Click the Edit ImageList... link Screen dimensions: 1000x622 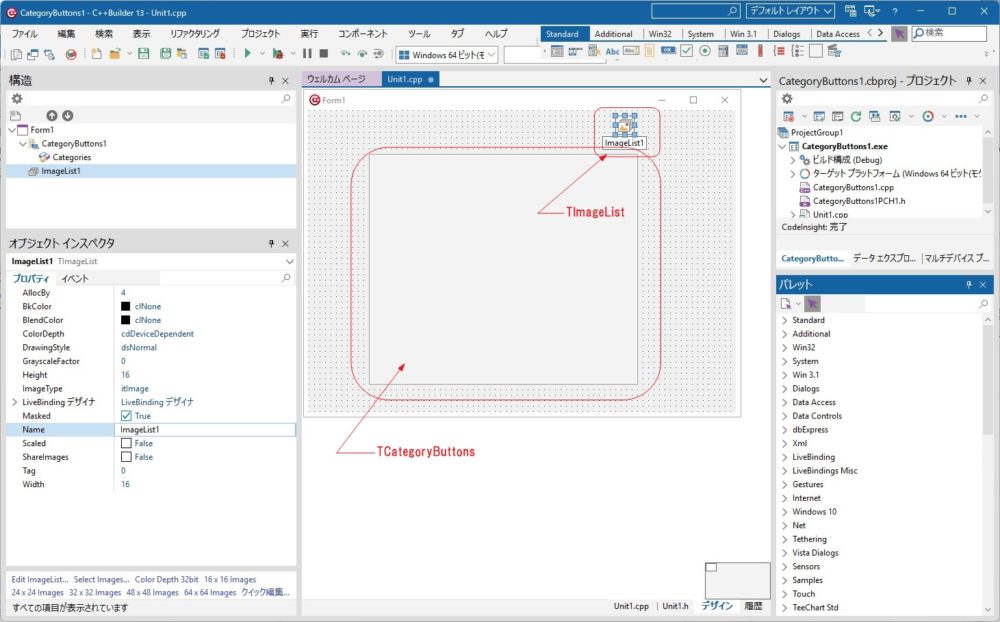[40, 579]
